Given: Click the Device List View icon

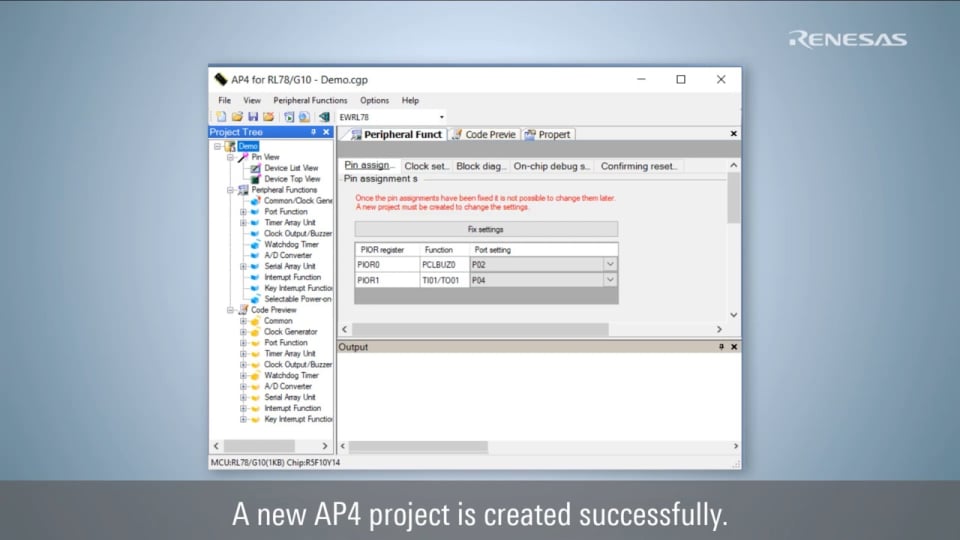Looking at the screenshot, I should 255,168.
